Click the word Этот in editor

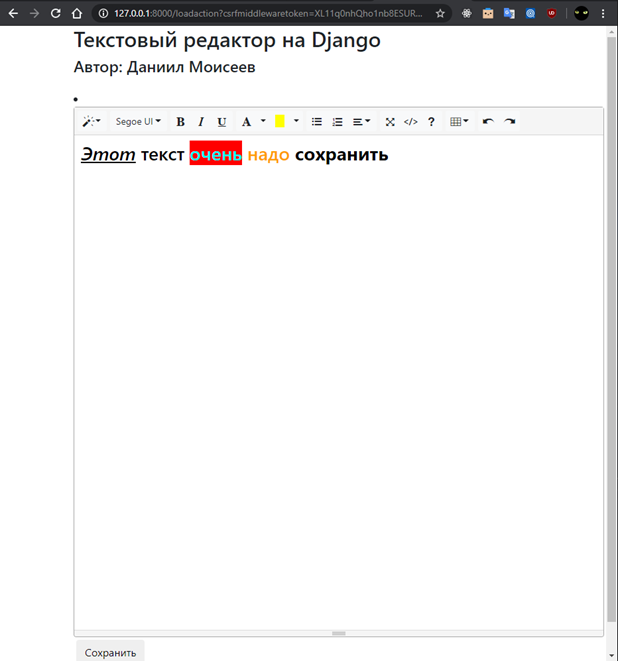click(108, 155)
